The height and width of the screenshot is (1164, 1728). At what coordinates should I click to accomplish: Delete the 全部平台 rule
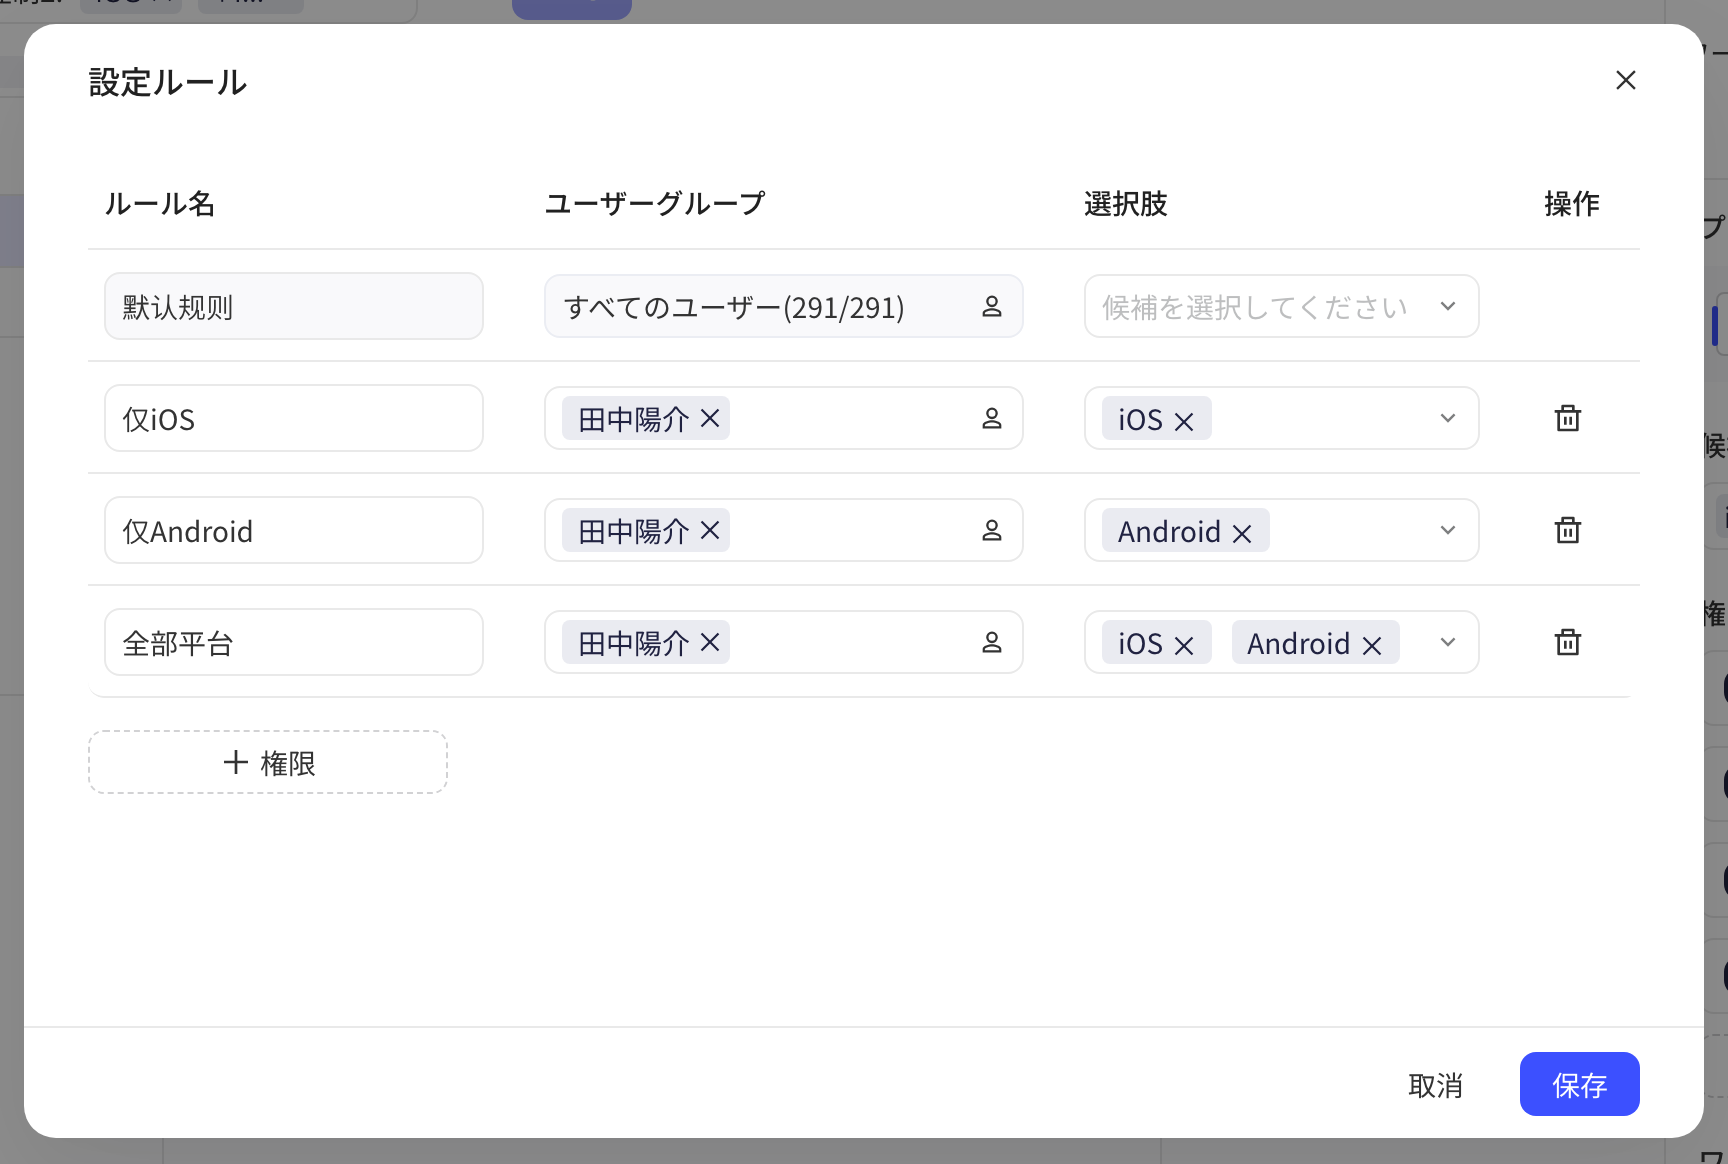click(x=1568, y=642)
